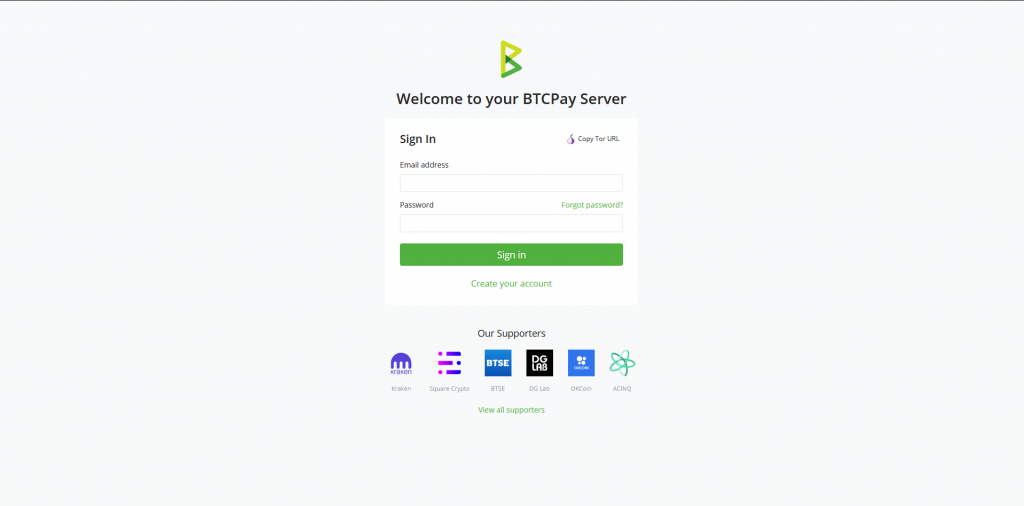The width and height of the screenshot is (1024, 506).
Task: Open the Create your account link
Action: pyautogui.click(x=511, y=283)
